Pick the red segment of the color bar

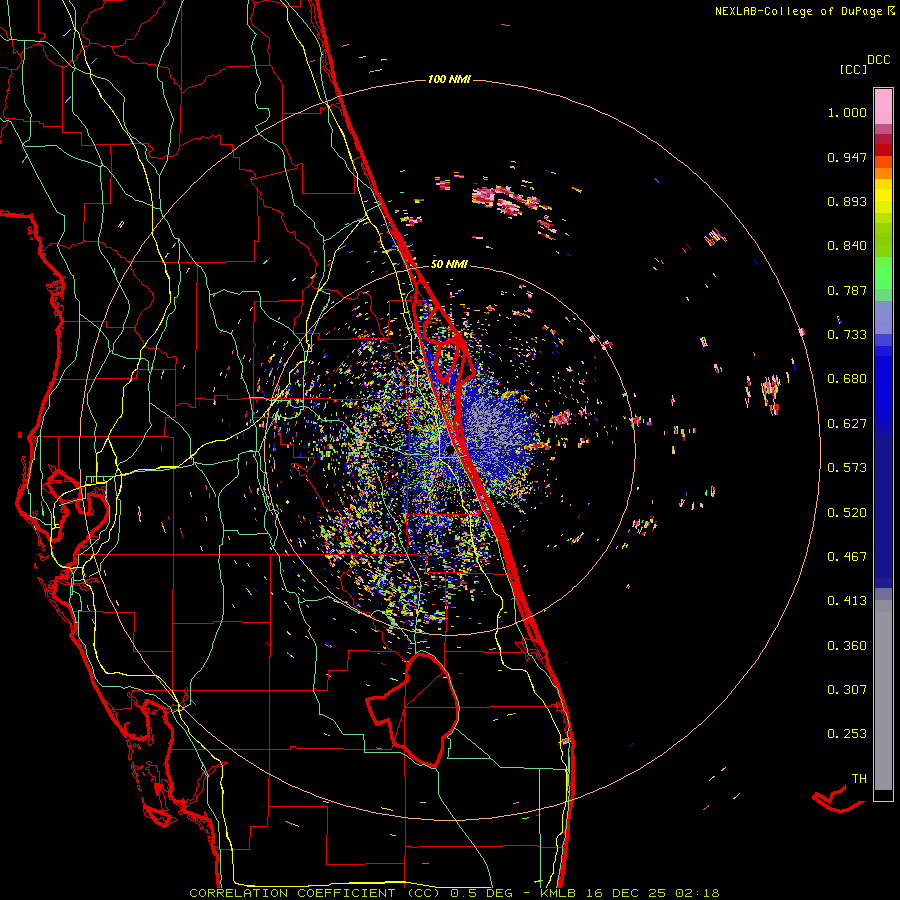tap(883, 150)
